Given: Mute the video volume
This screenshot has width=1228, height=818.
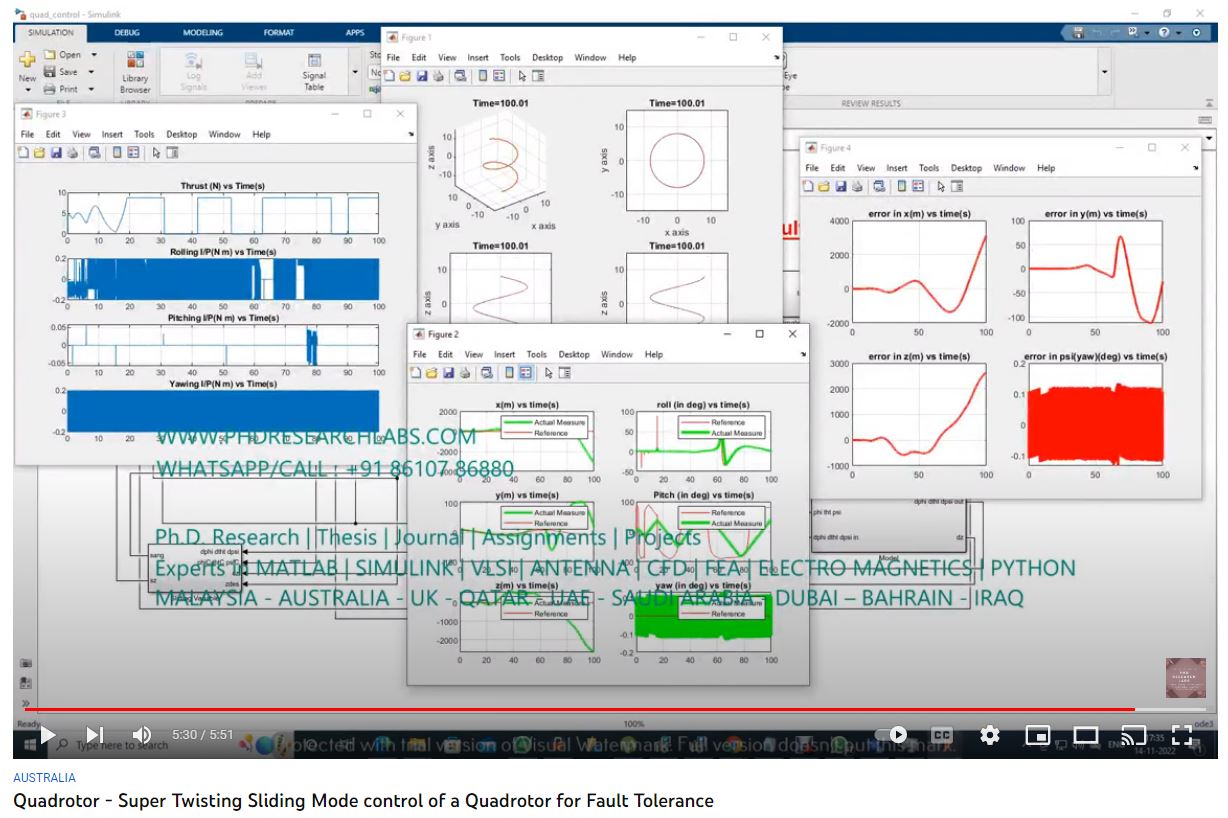Looking at the screenshot, I should click(x=142, y=736).
